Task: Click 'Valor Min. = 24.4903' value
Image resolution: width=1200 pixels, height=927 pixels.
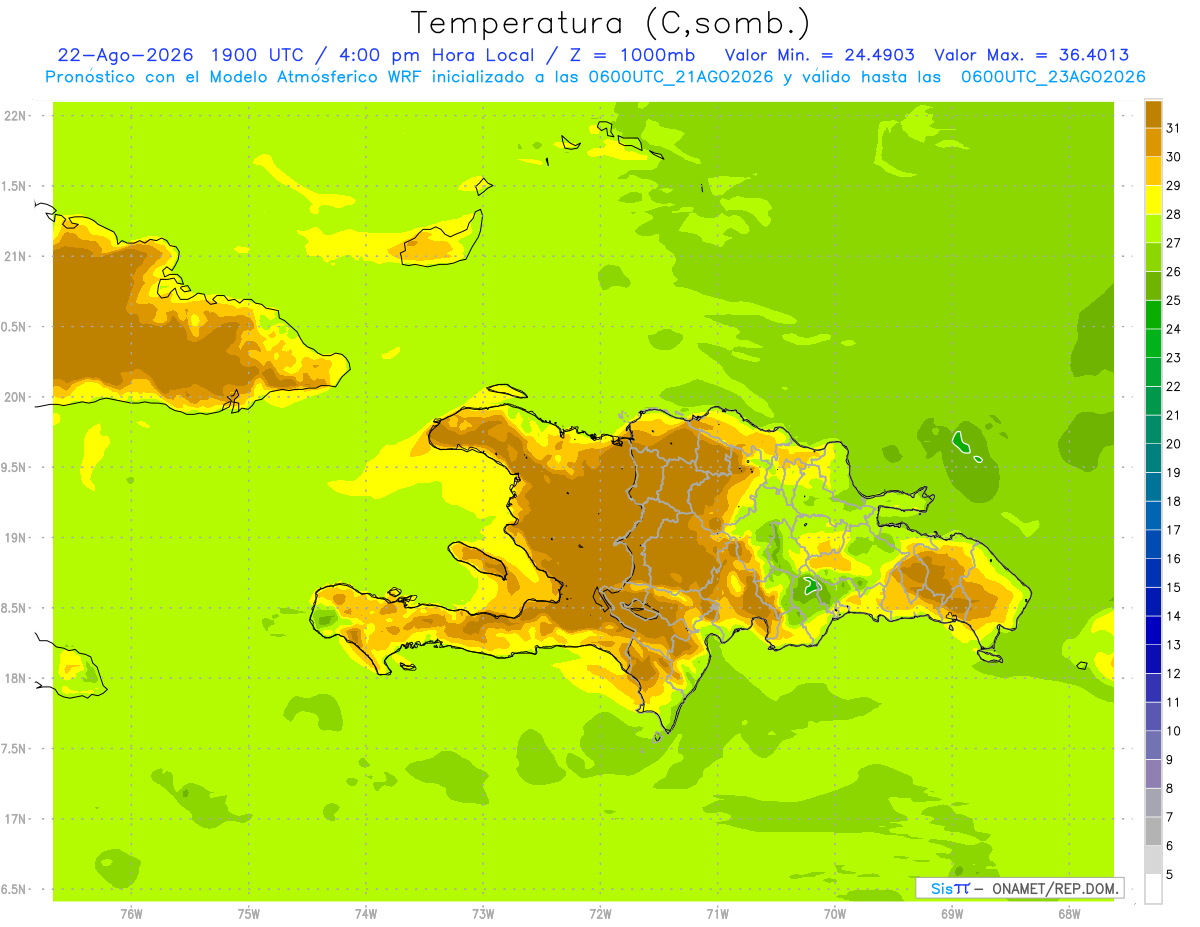Action: (819, 55)
